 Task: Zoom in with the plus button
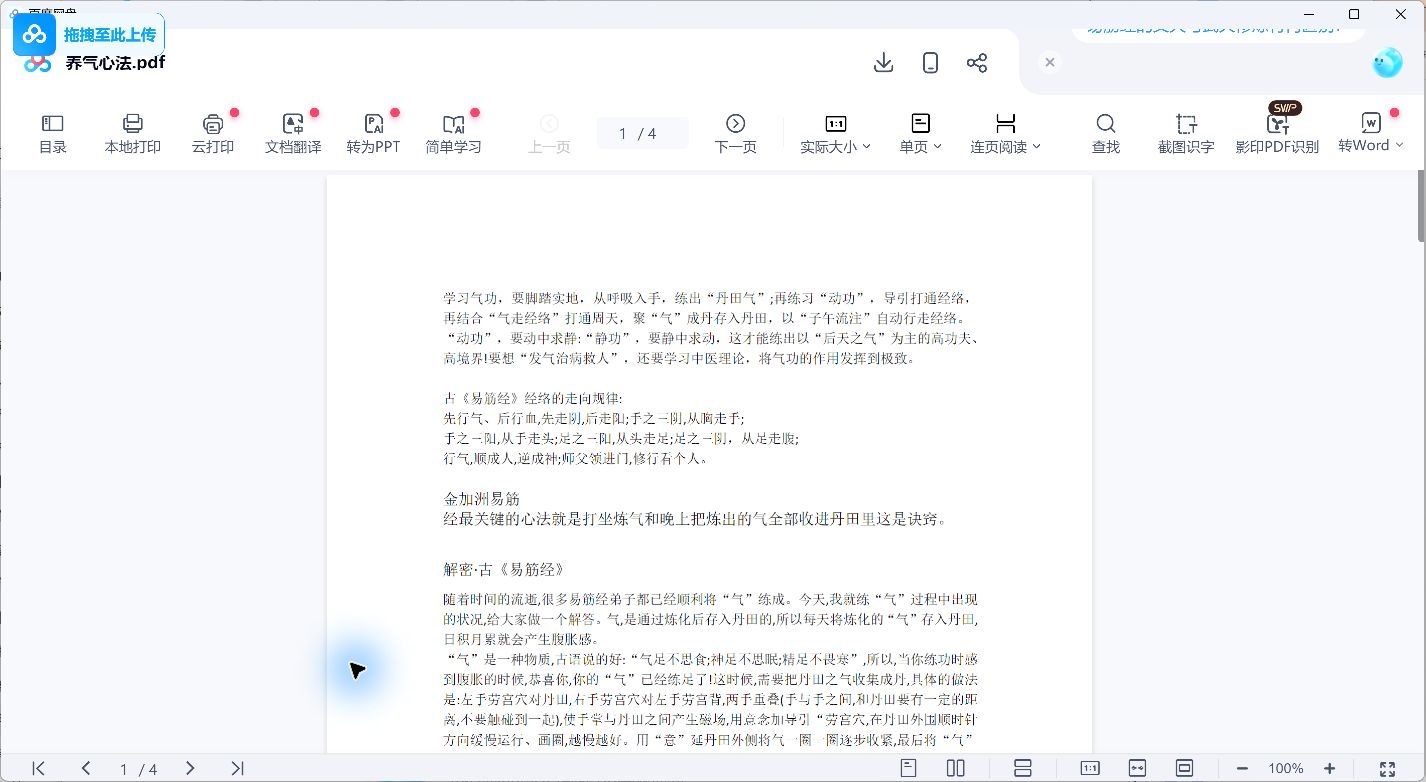point(1329,768)
